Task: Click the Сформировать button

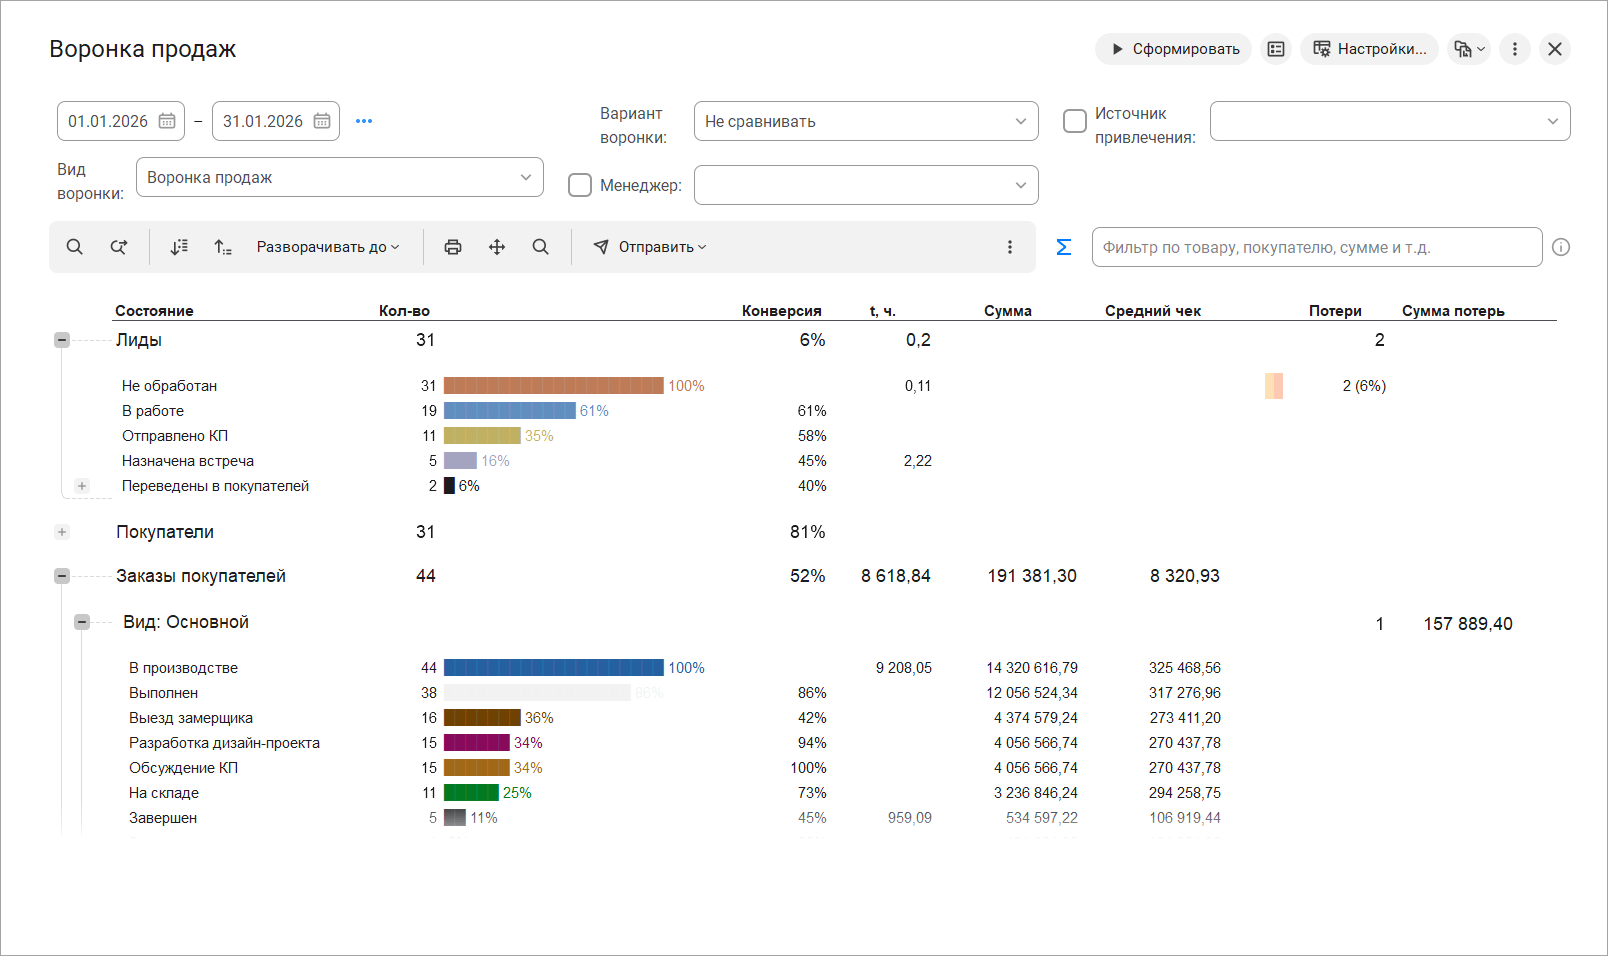Action: pyautogui.click(x=1173, y=49)
